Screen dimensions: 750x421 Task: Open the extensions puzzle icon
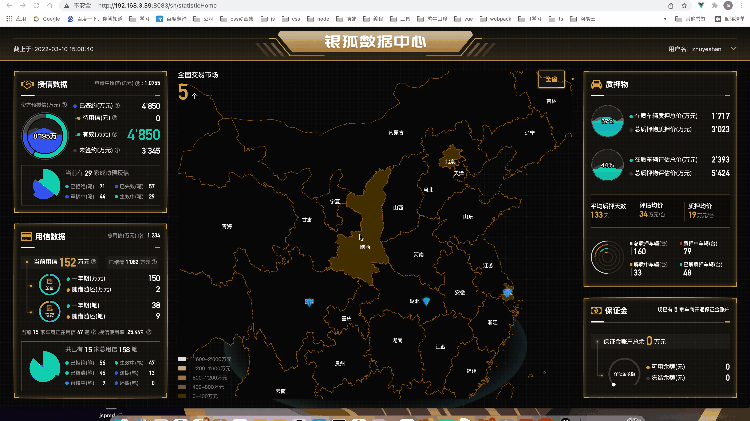(x=715, y=6)
